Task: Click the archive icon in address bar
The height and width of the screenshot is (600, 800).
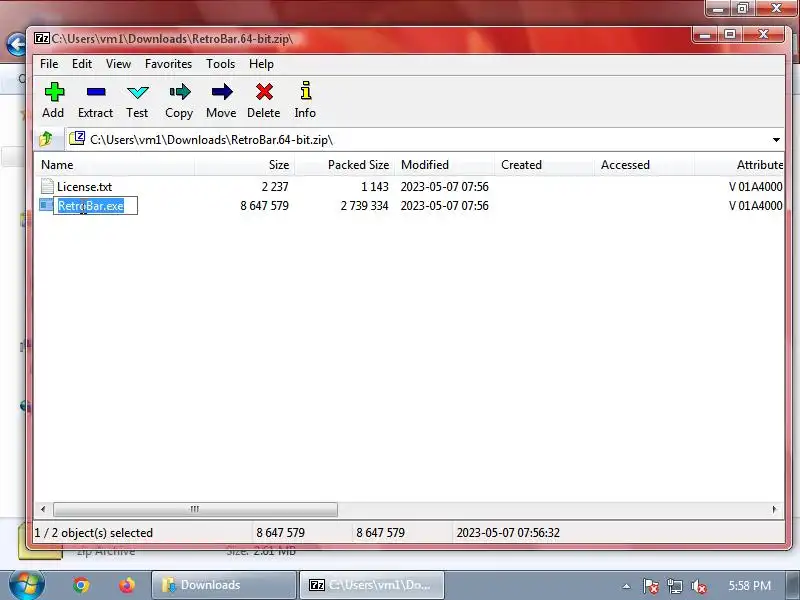Action: (x=77, y=138)
